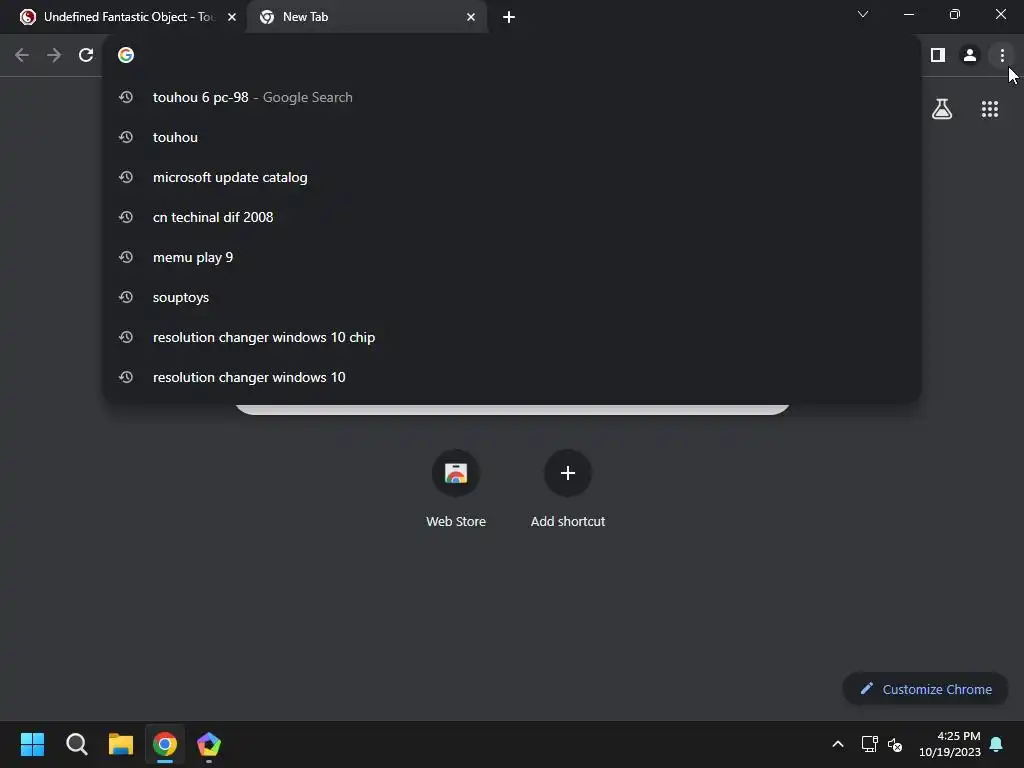Select the New Tab tab
The width and height of the screenshot is (1024, 768).
tap(366, 17)
